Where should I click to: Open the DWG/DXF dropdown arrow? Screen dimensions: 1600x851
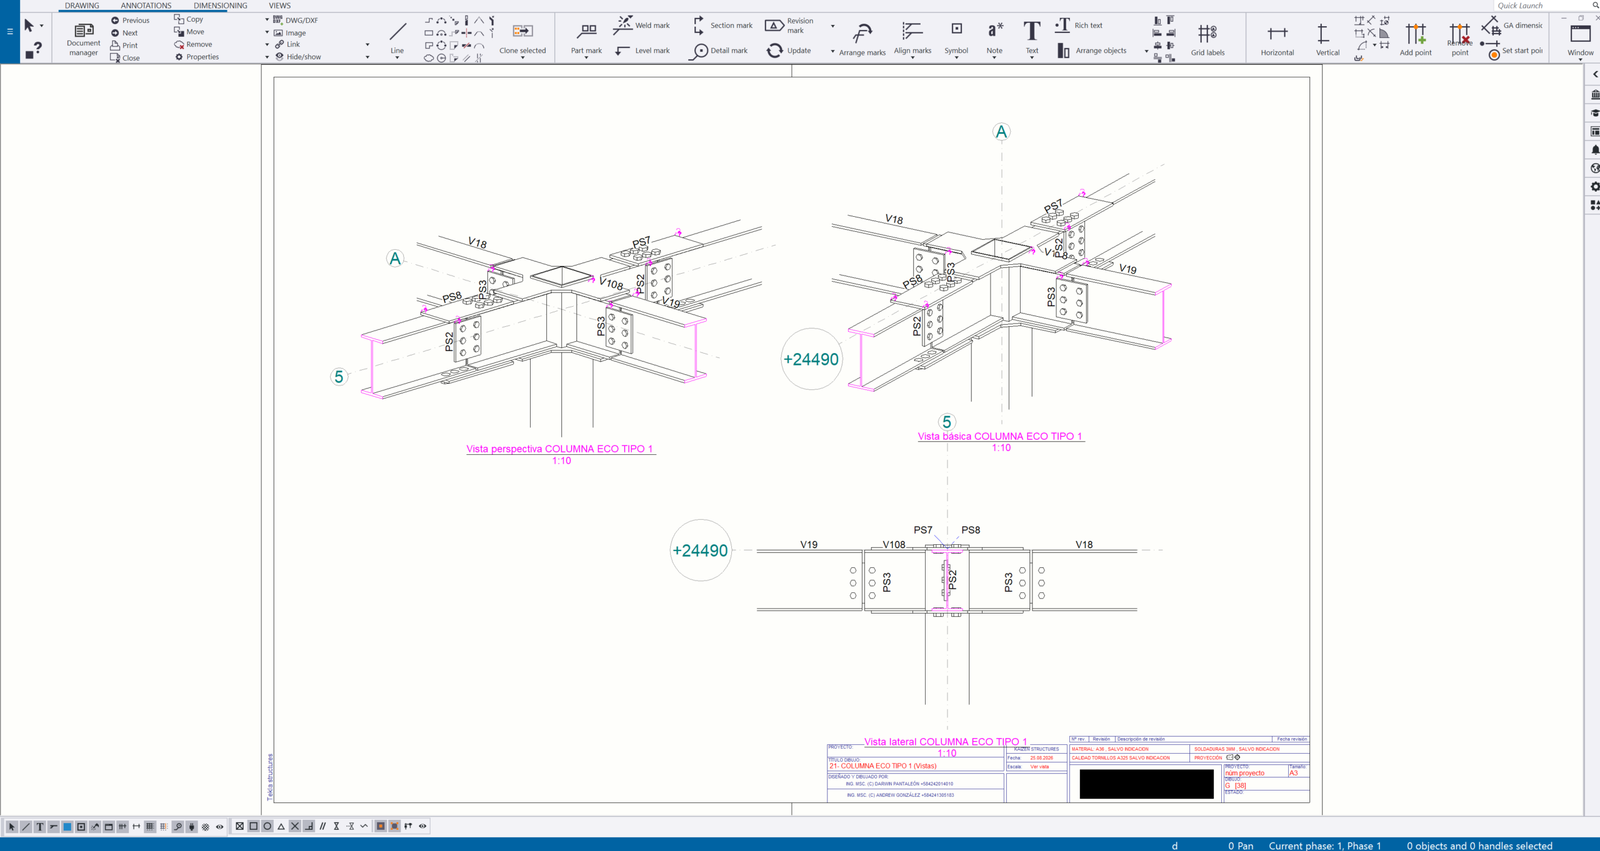(267, 20)
